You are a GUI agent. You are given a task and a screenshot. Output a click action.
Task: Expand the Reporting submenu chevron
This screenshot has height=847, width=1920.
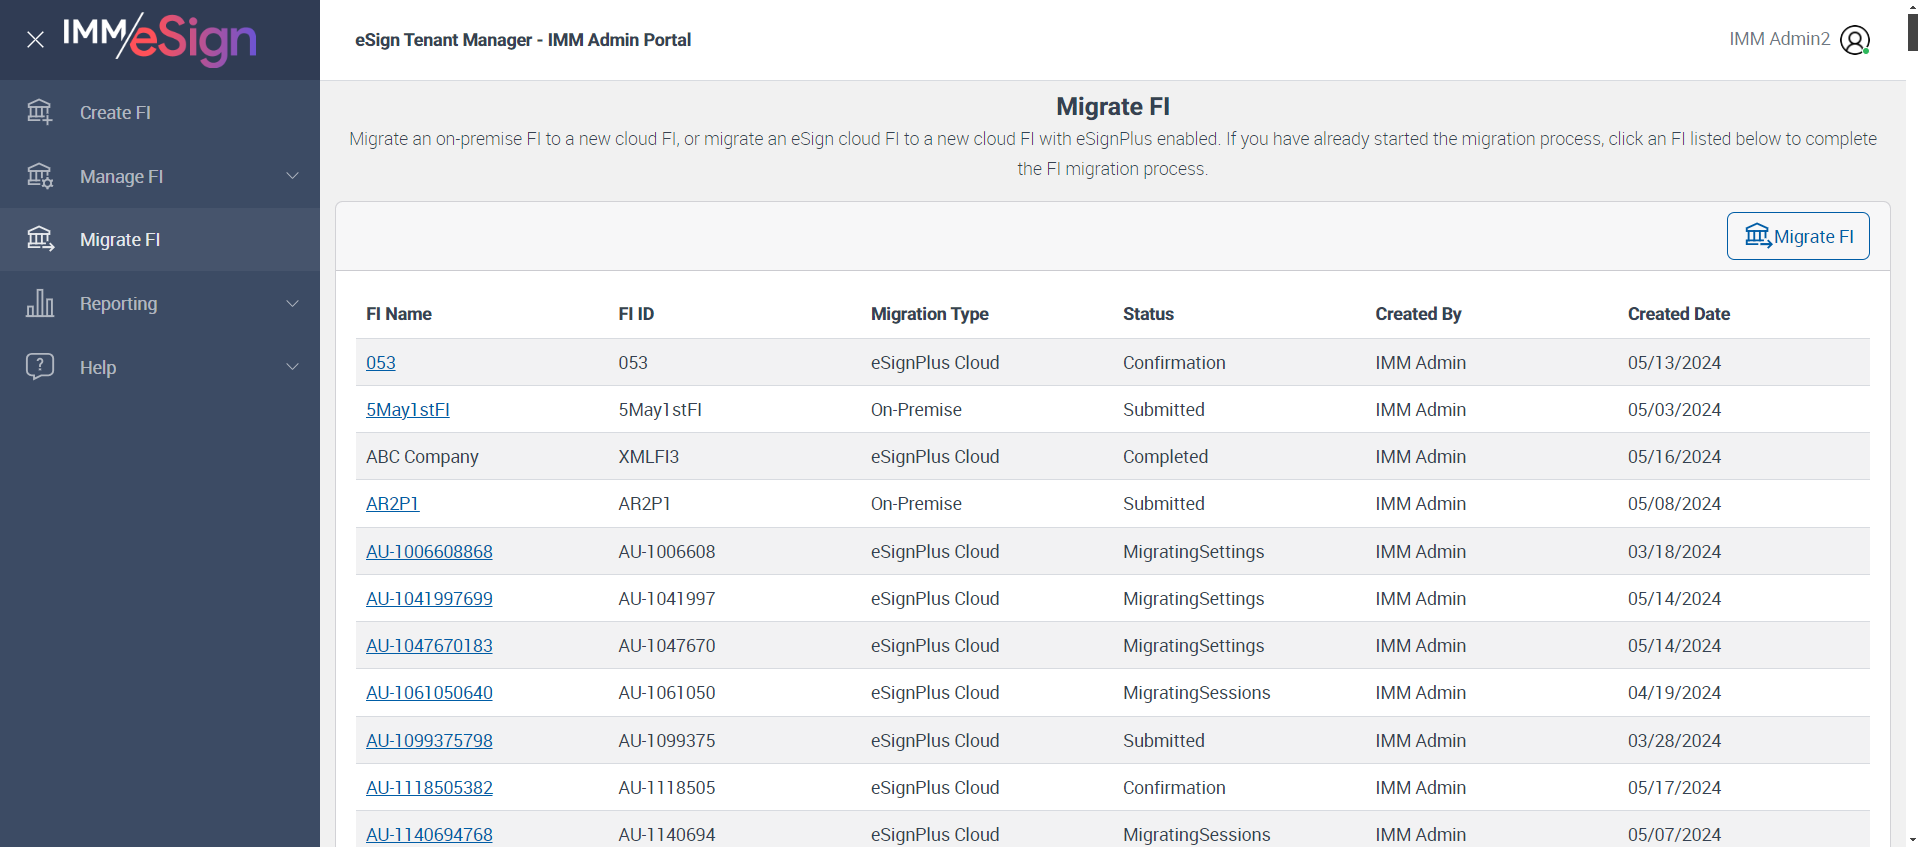(293, 303)
